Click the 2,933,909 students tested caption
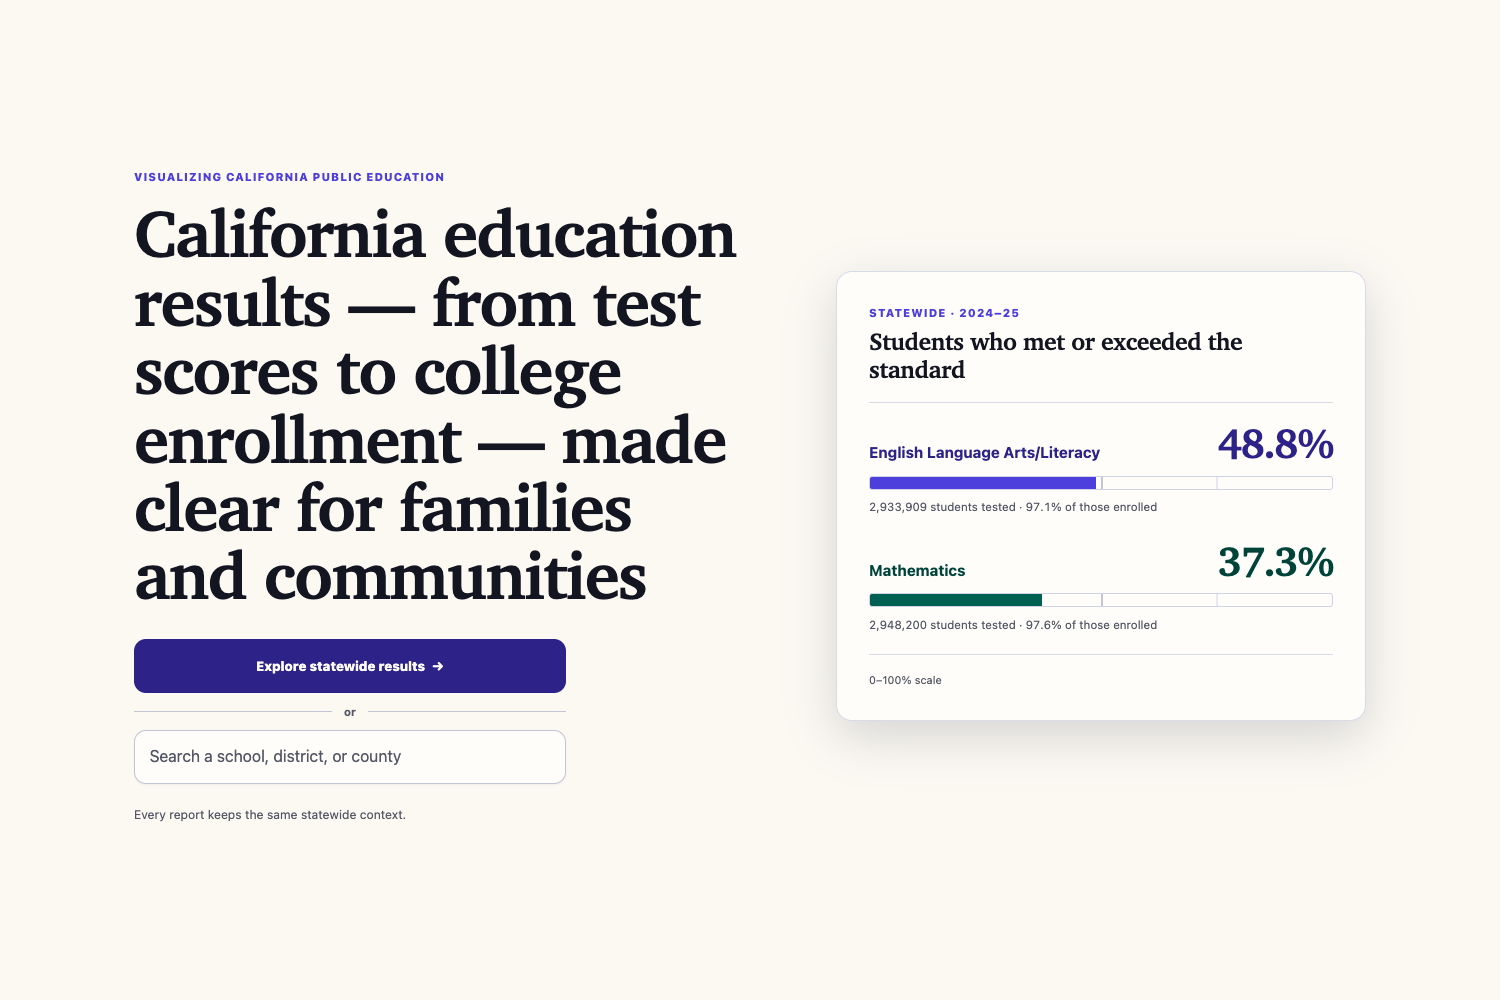Image resolution: width=1500 pixels, height=1000 pixels. click(1013, 507)
